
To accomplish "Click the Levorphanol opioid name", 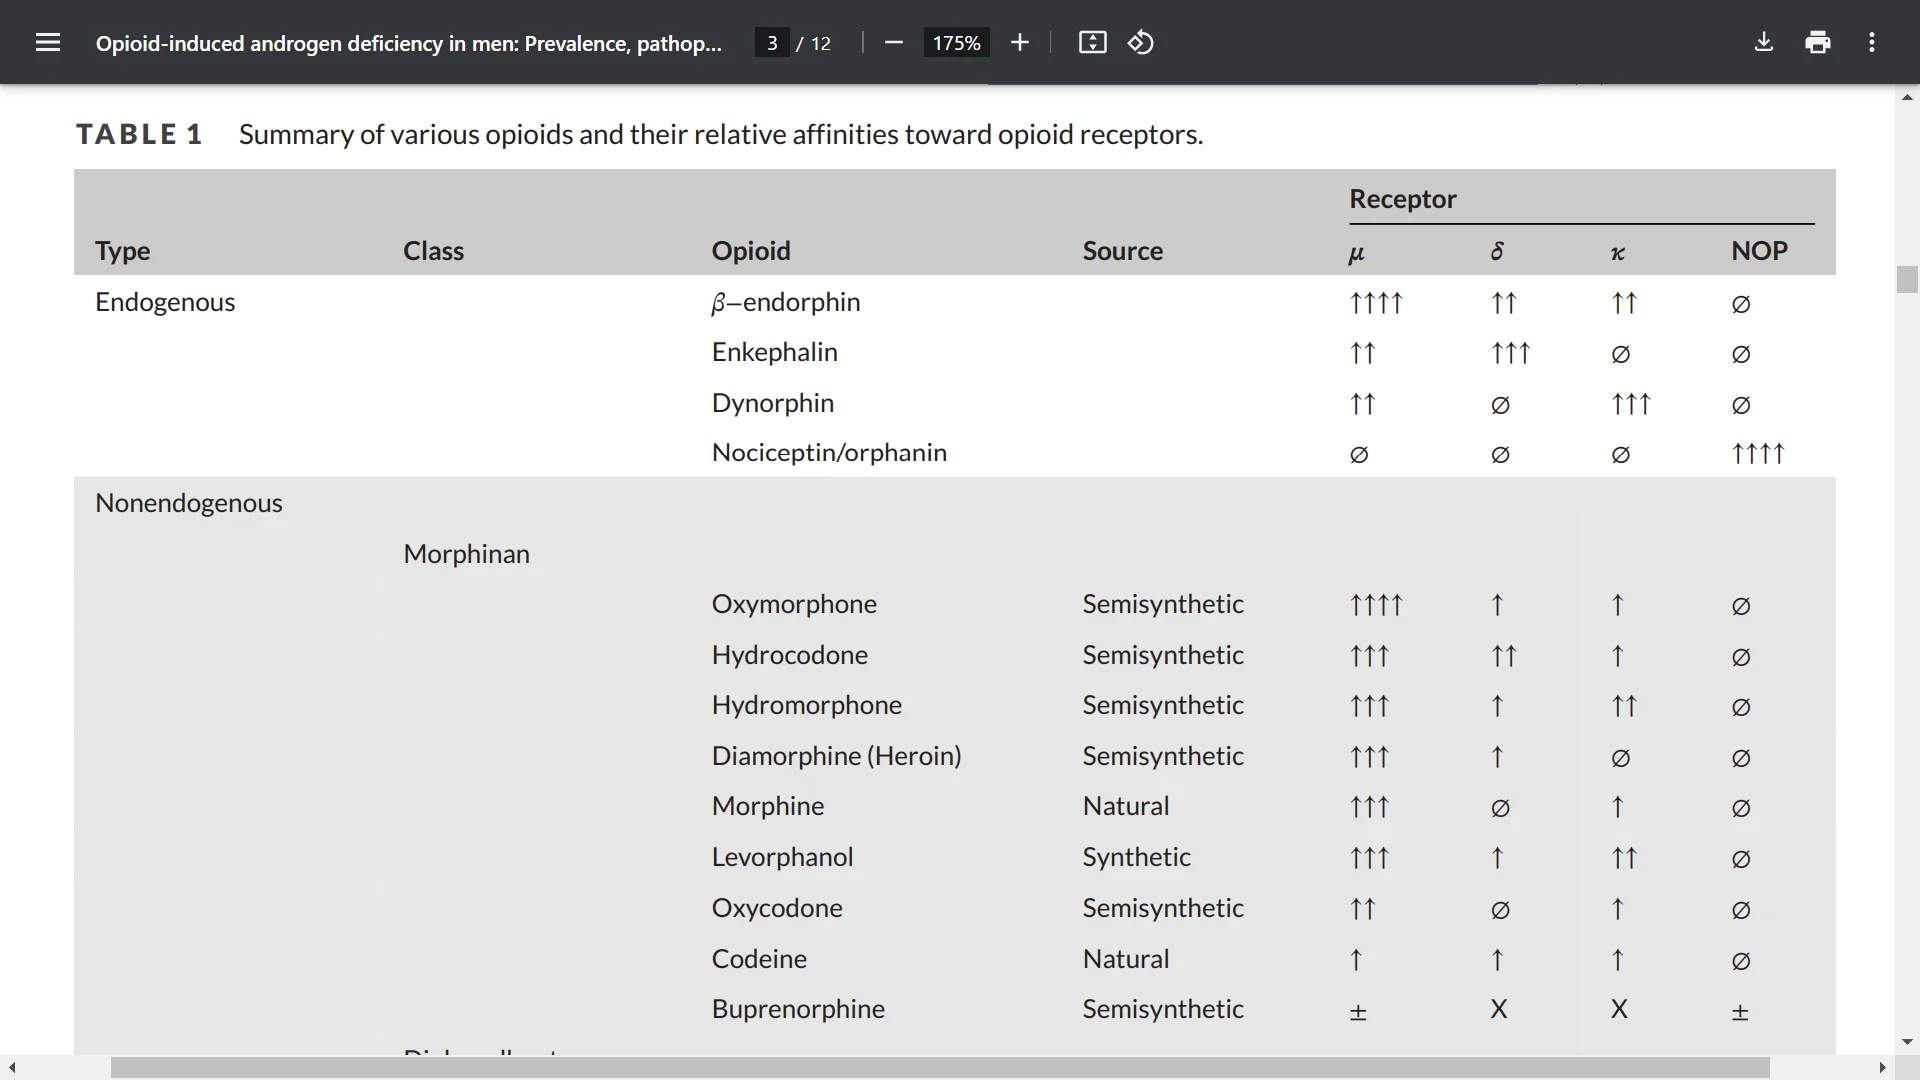I will point(783,857).
